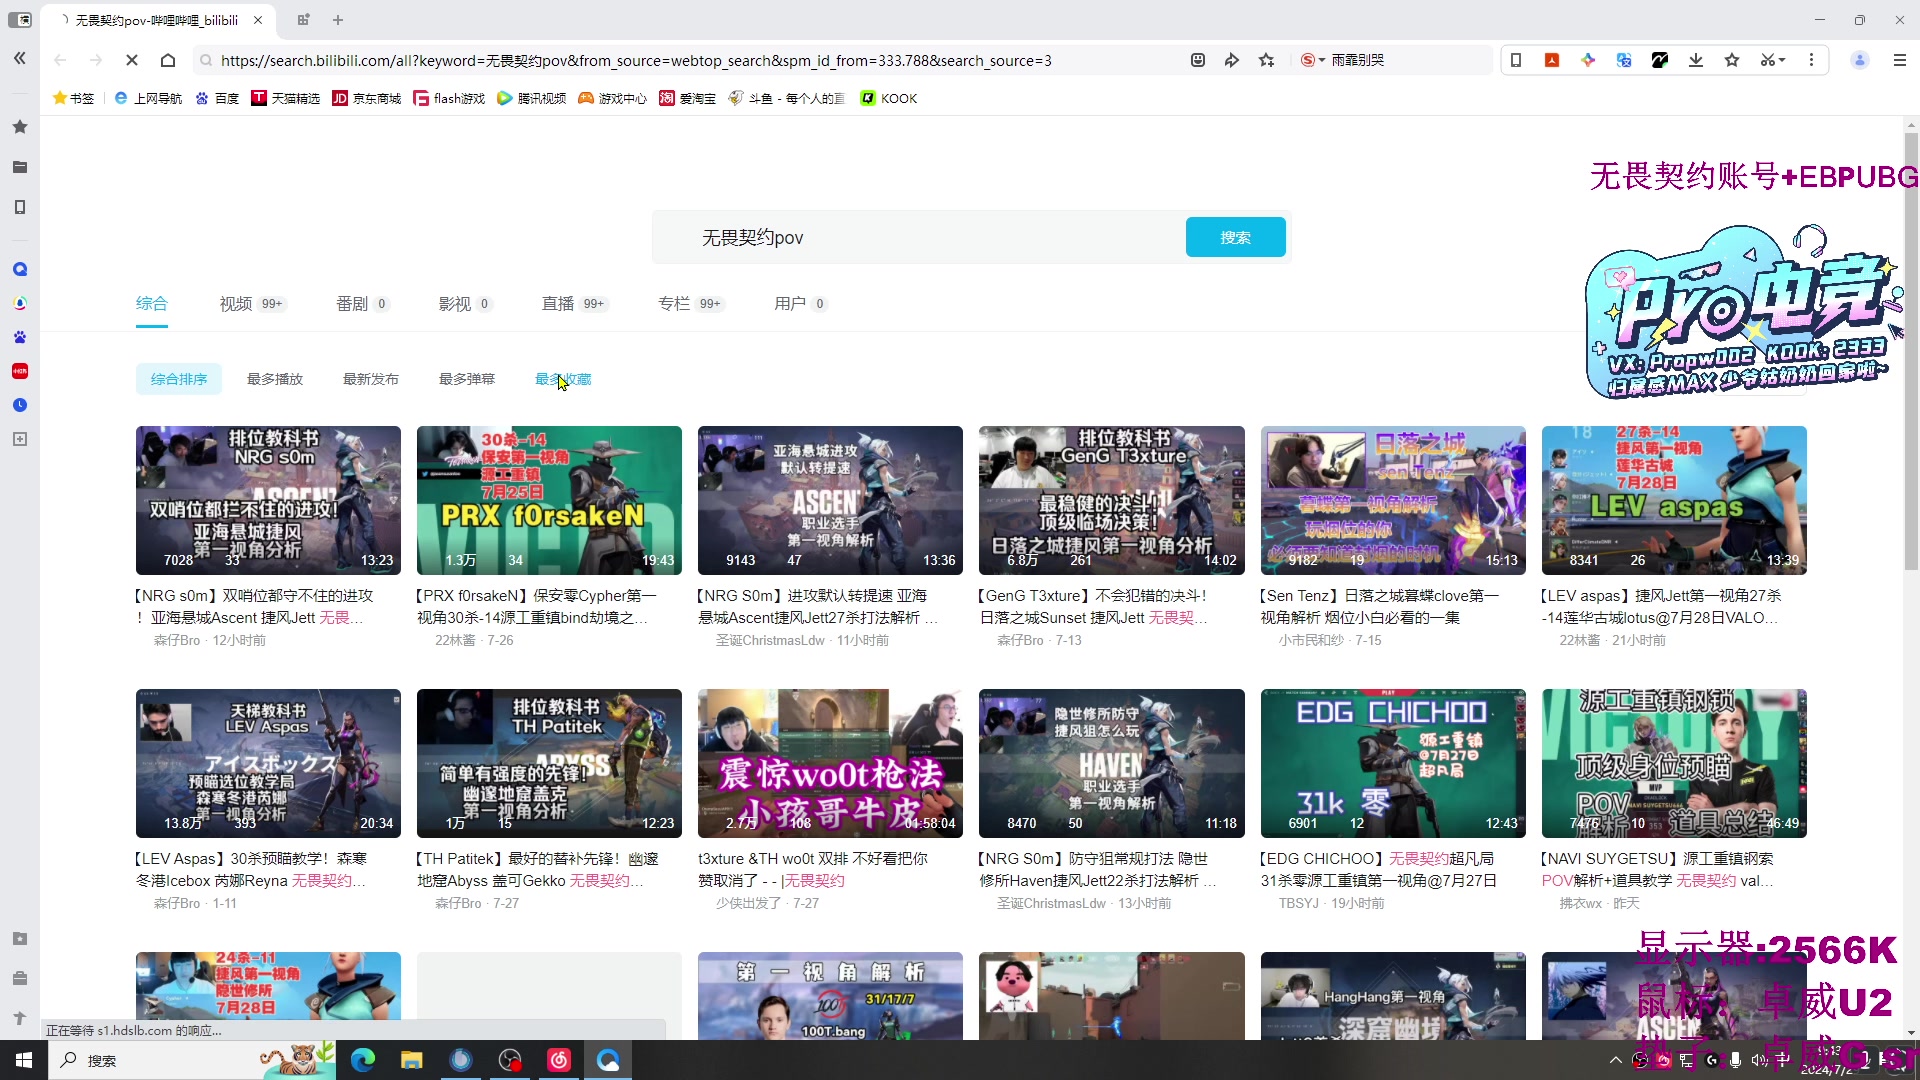Open the browser main menu
This screenshot has height=1080, width=1920.
[x=1900, y=60]
